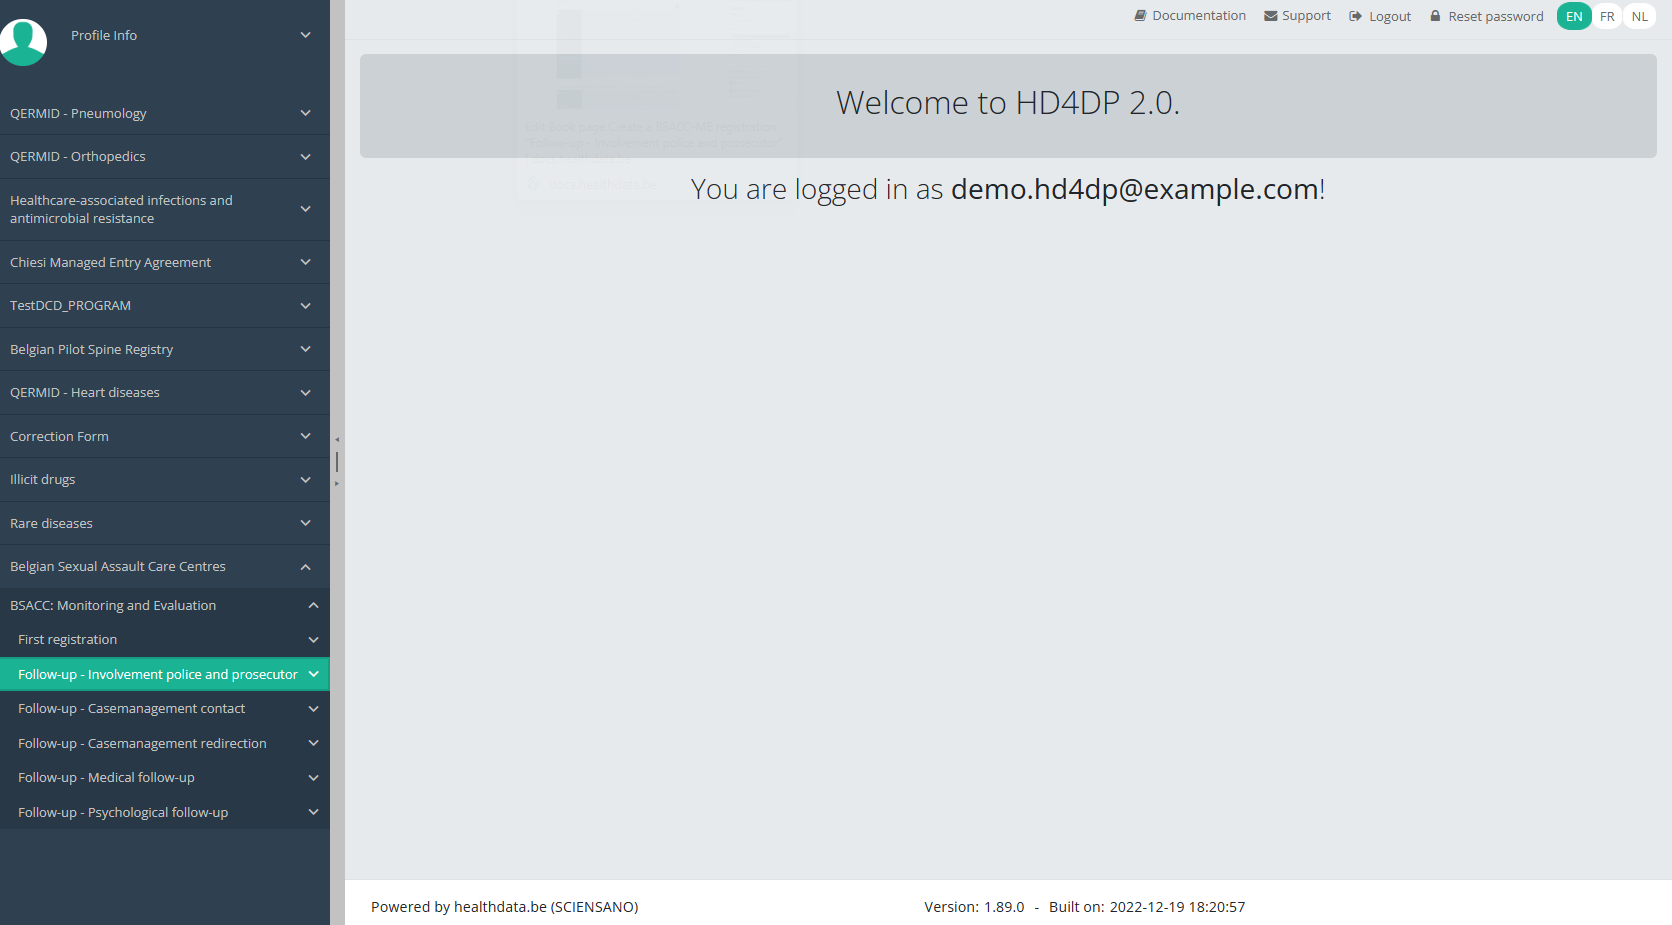
Task: Select Follow-up - Medical follow-up item
Action: 106,777
